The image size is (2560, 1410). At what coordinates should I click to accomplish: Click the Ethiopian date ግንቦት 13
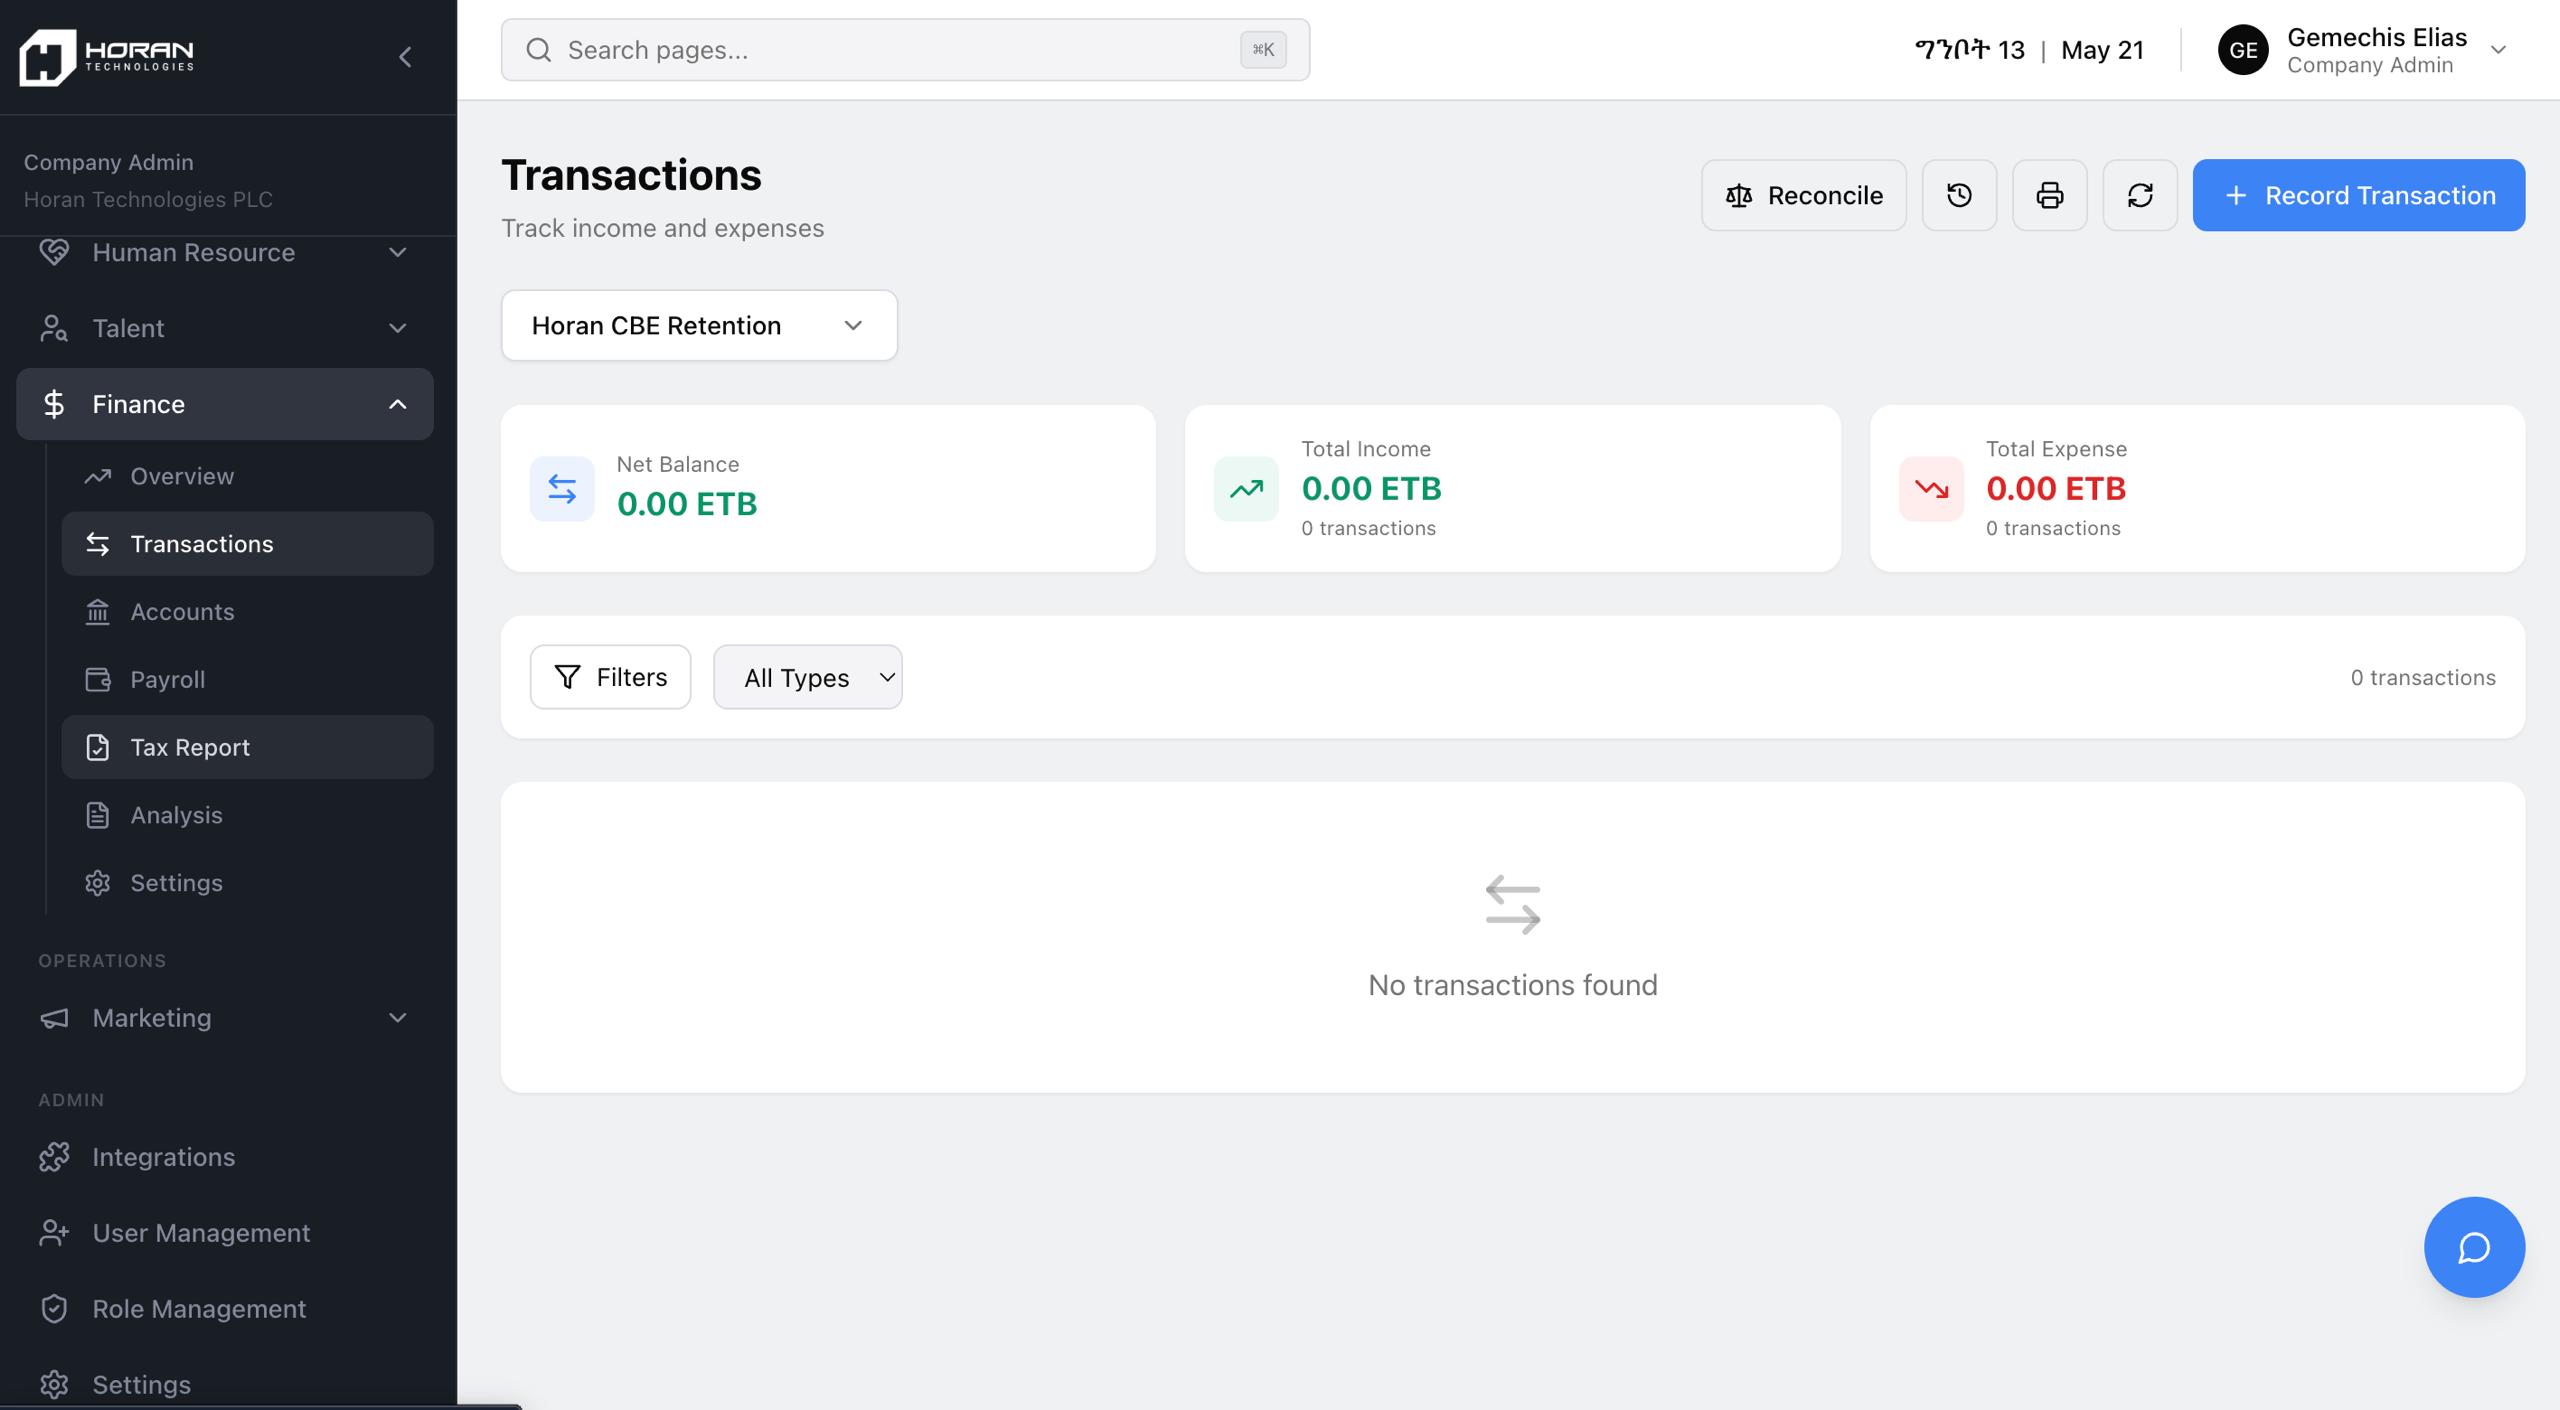coord(1969,50)
